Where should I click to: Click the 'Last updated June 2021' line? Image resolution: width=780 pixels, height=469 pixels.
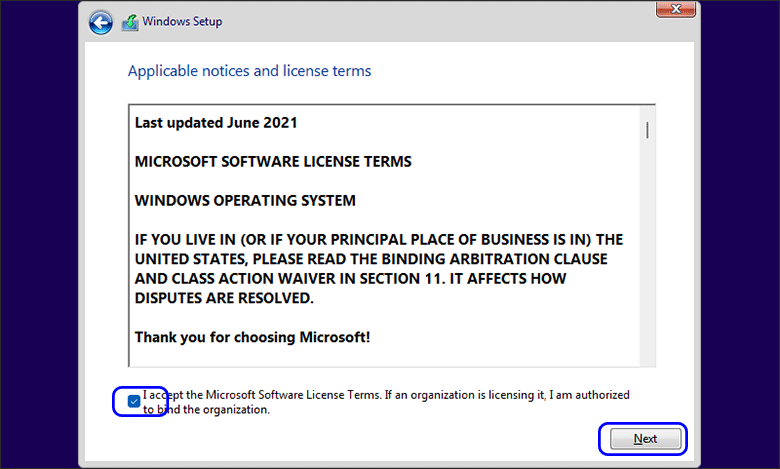pyautogui.click(x=216, y=123)
